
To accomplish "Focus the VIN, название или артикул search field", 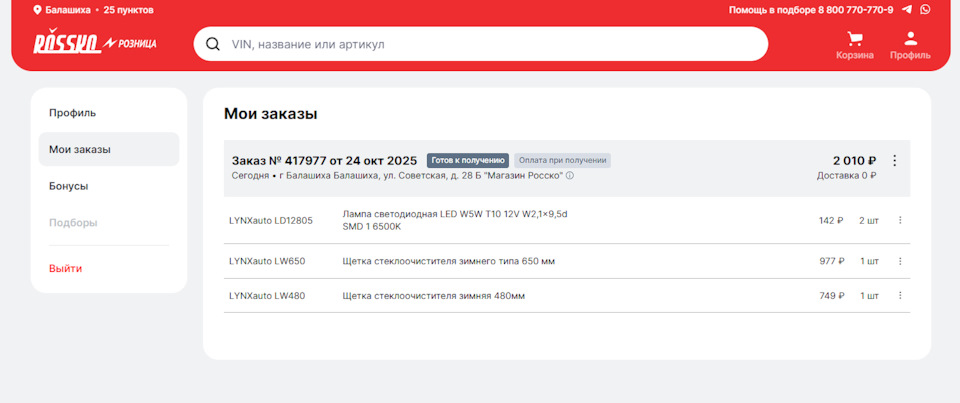I will [x=481, y=44].
